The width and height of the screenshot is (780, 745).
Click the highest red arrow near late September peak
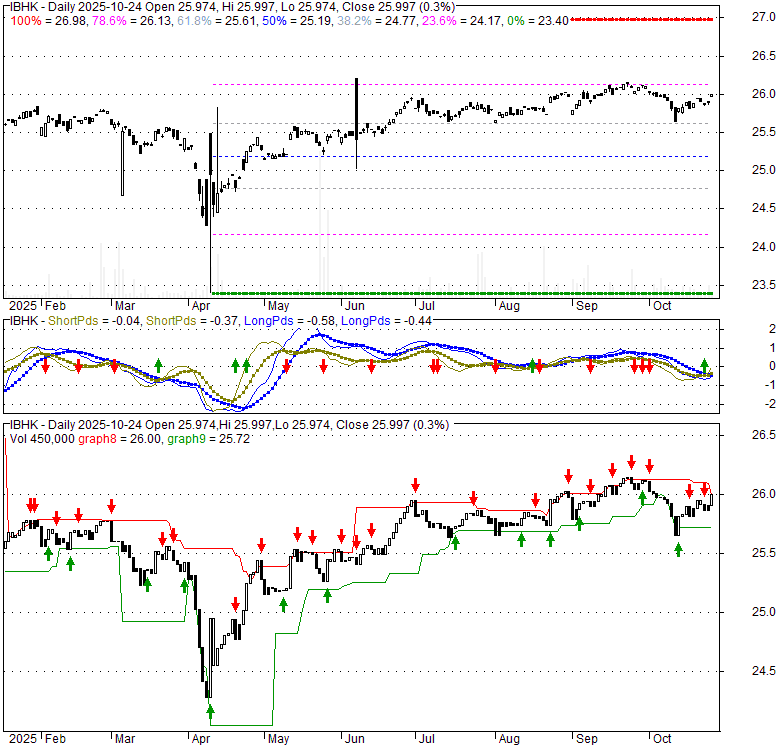click(631, 461)
